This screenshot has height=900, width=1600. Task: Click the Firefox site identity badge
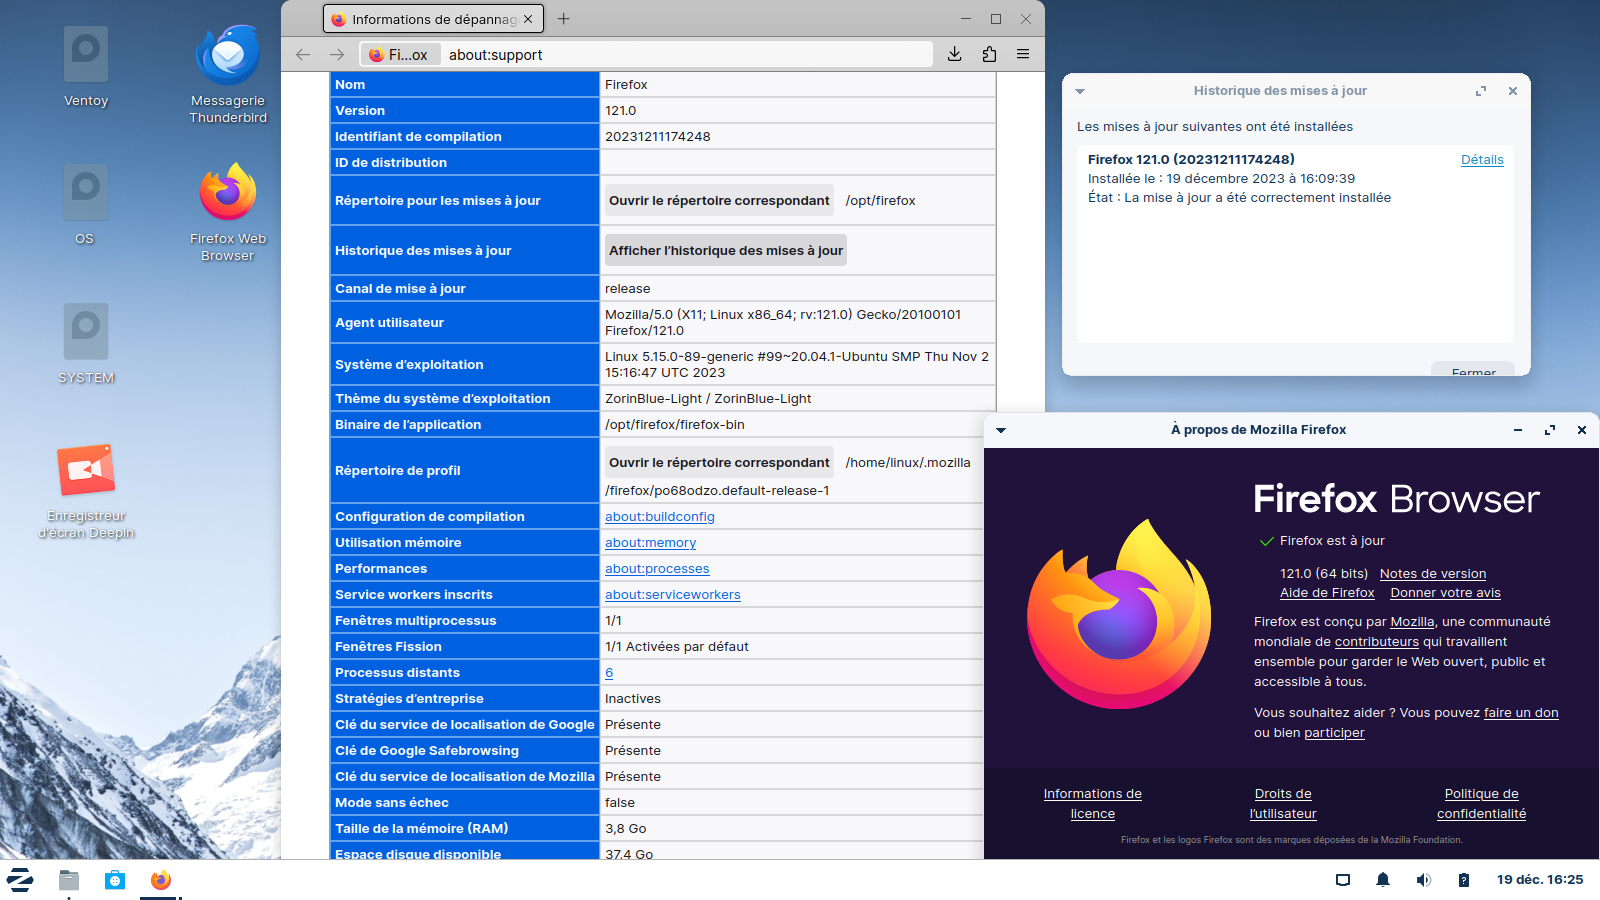tap(398, 55)
